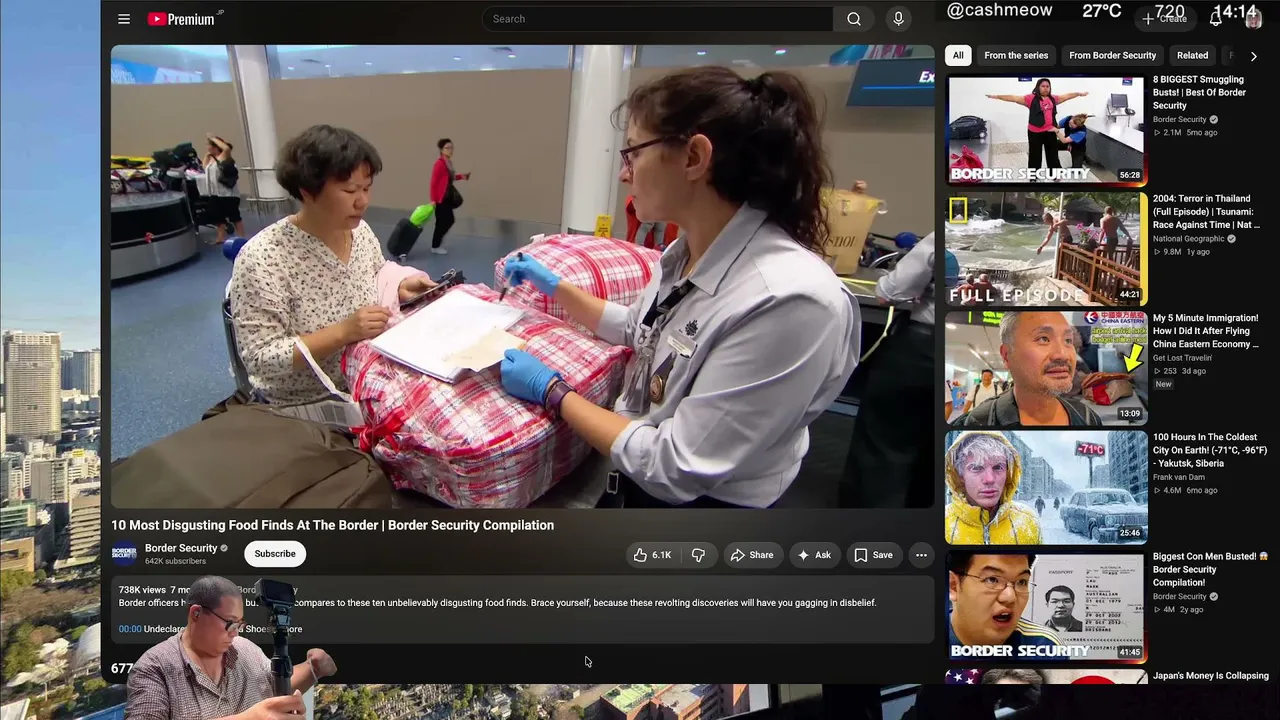Open the notifications bell
The width and height of the screenshot is (1280, 720).
1216,18
